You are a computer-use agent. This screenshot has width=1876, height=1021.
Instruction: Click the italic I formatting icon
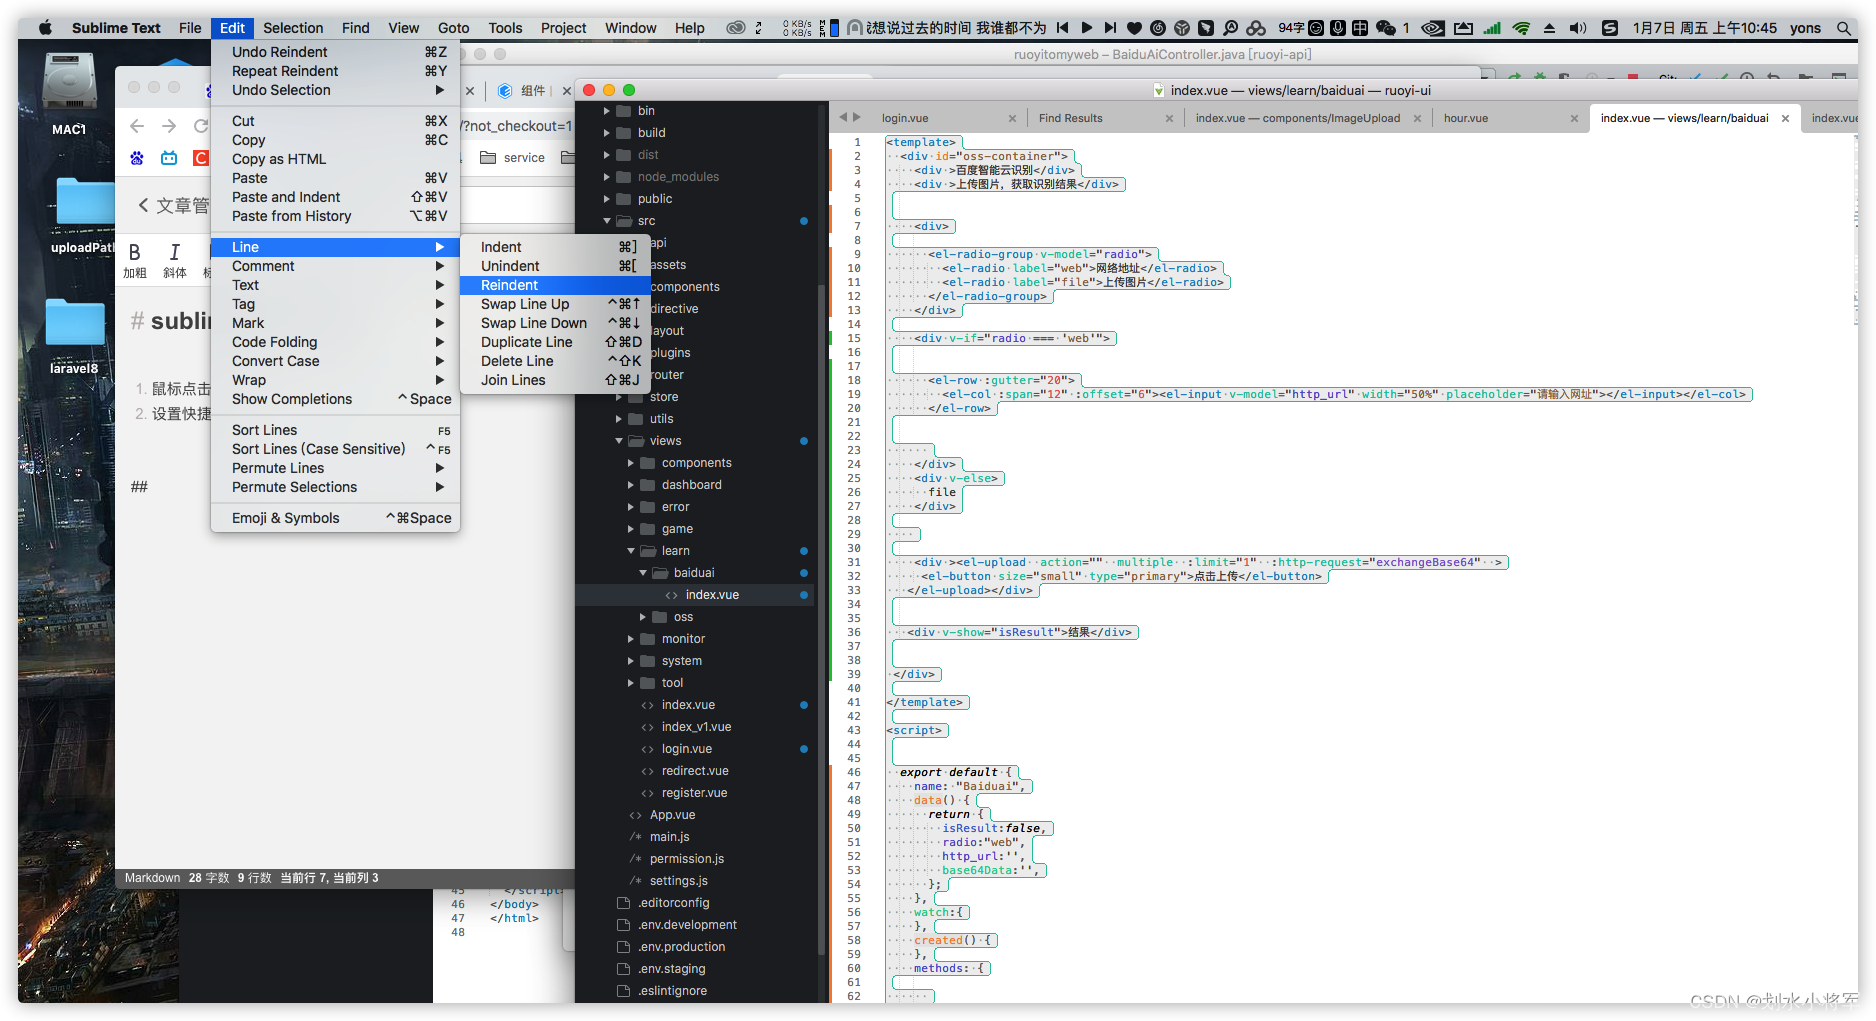coord(174,252)
